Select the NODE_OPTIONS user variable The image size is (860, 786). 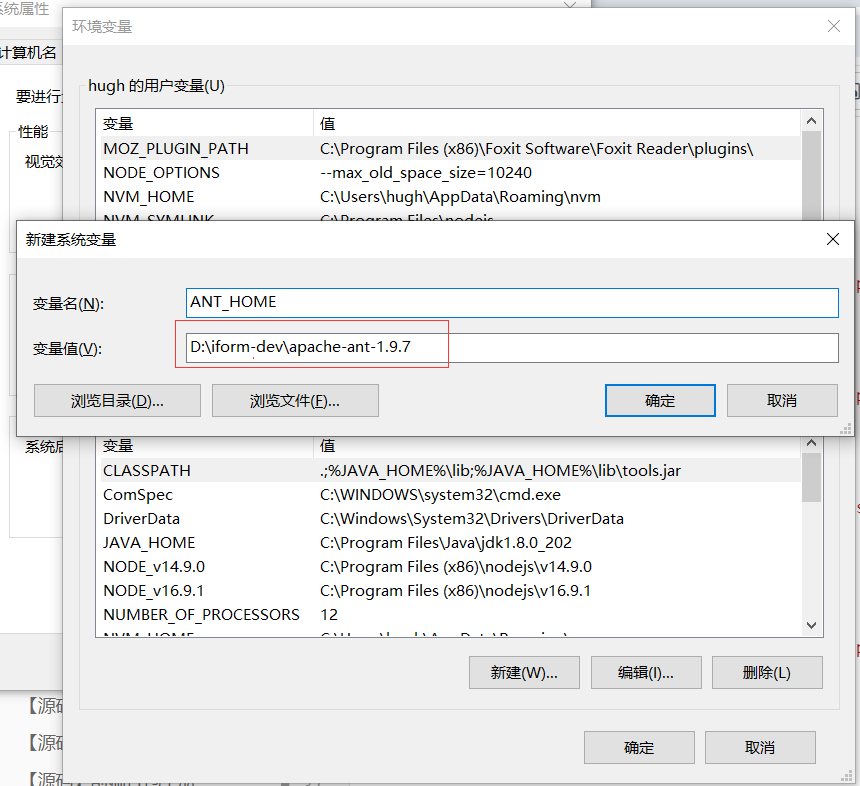[x=161, y=173]
